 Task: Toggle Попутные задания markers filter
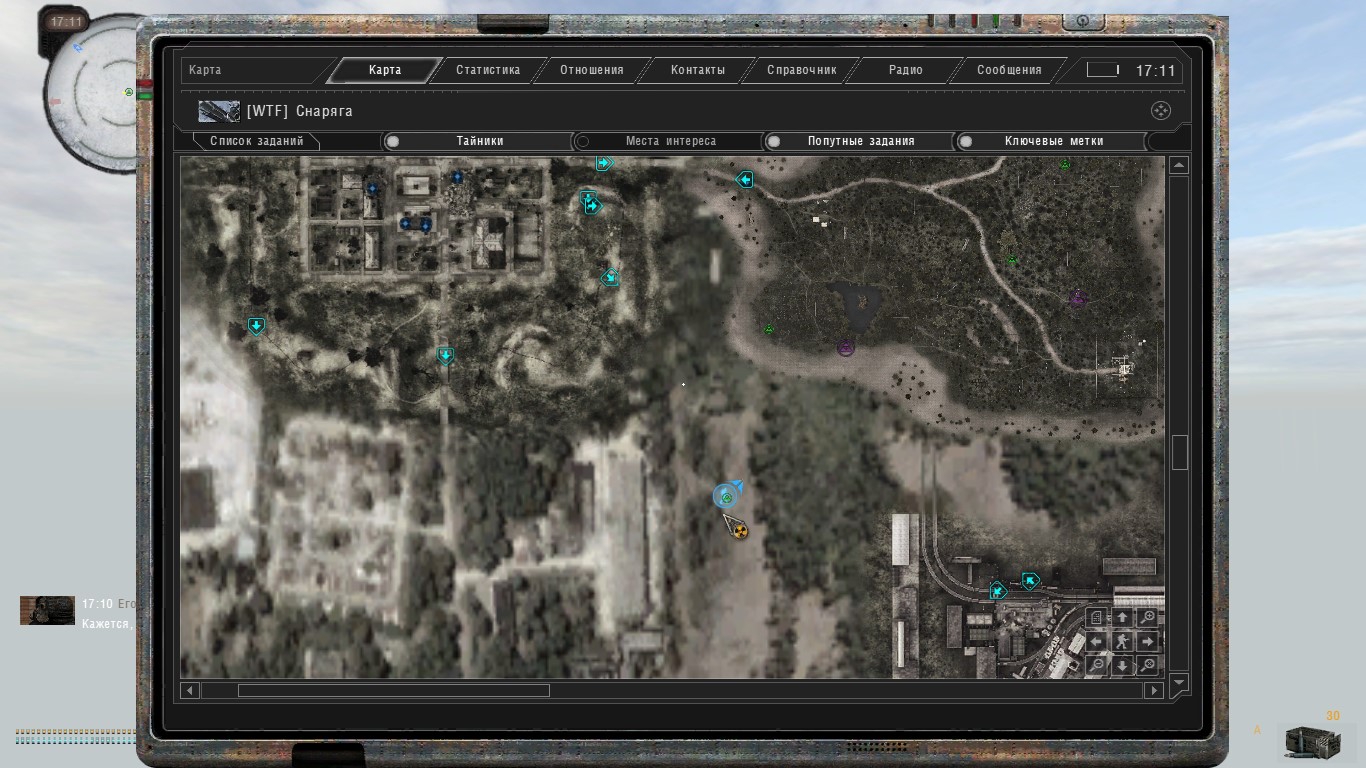(x=860, y=141)
